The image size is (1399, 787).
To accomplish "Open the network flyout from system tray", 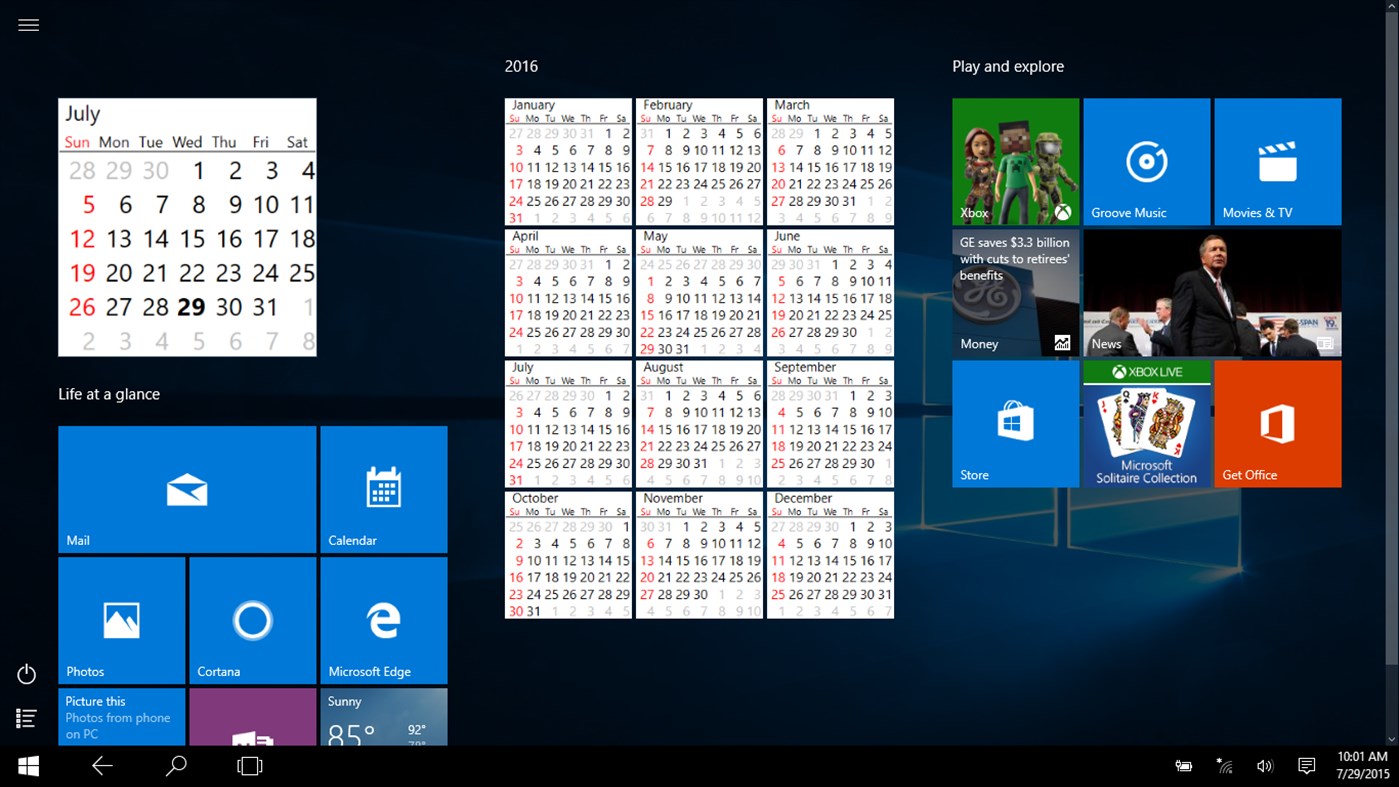I will pos(1224,765).
